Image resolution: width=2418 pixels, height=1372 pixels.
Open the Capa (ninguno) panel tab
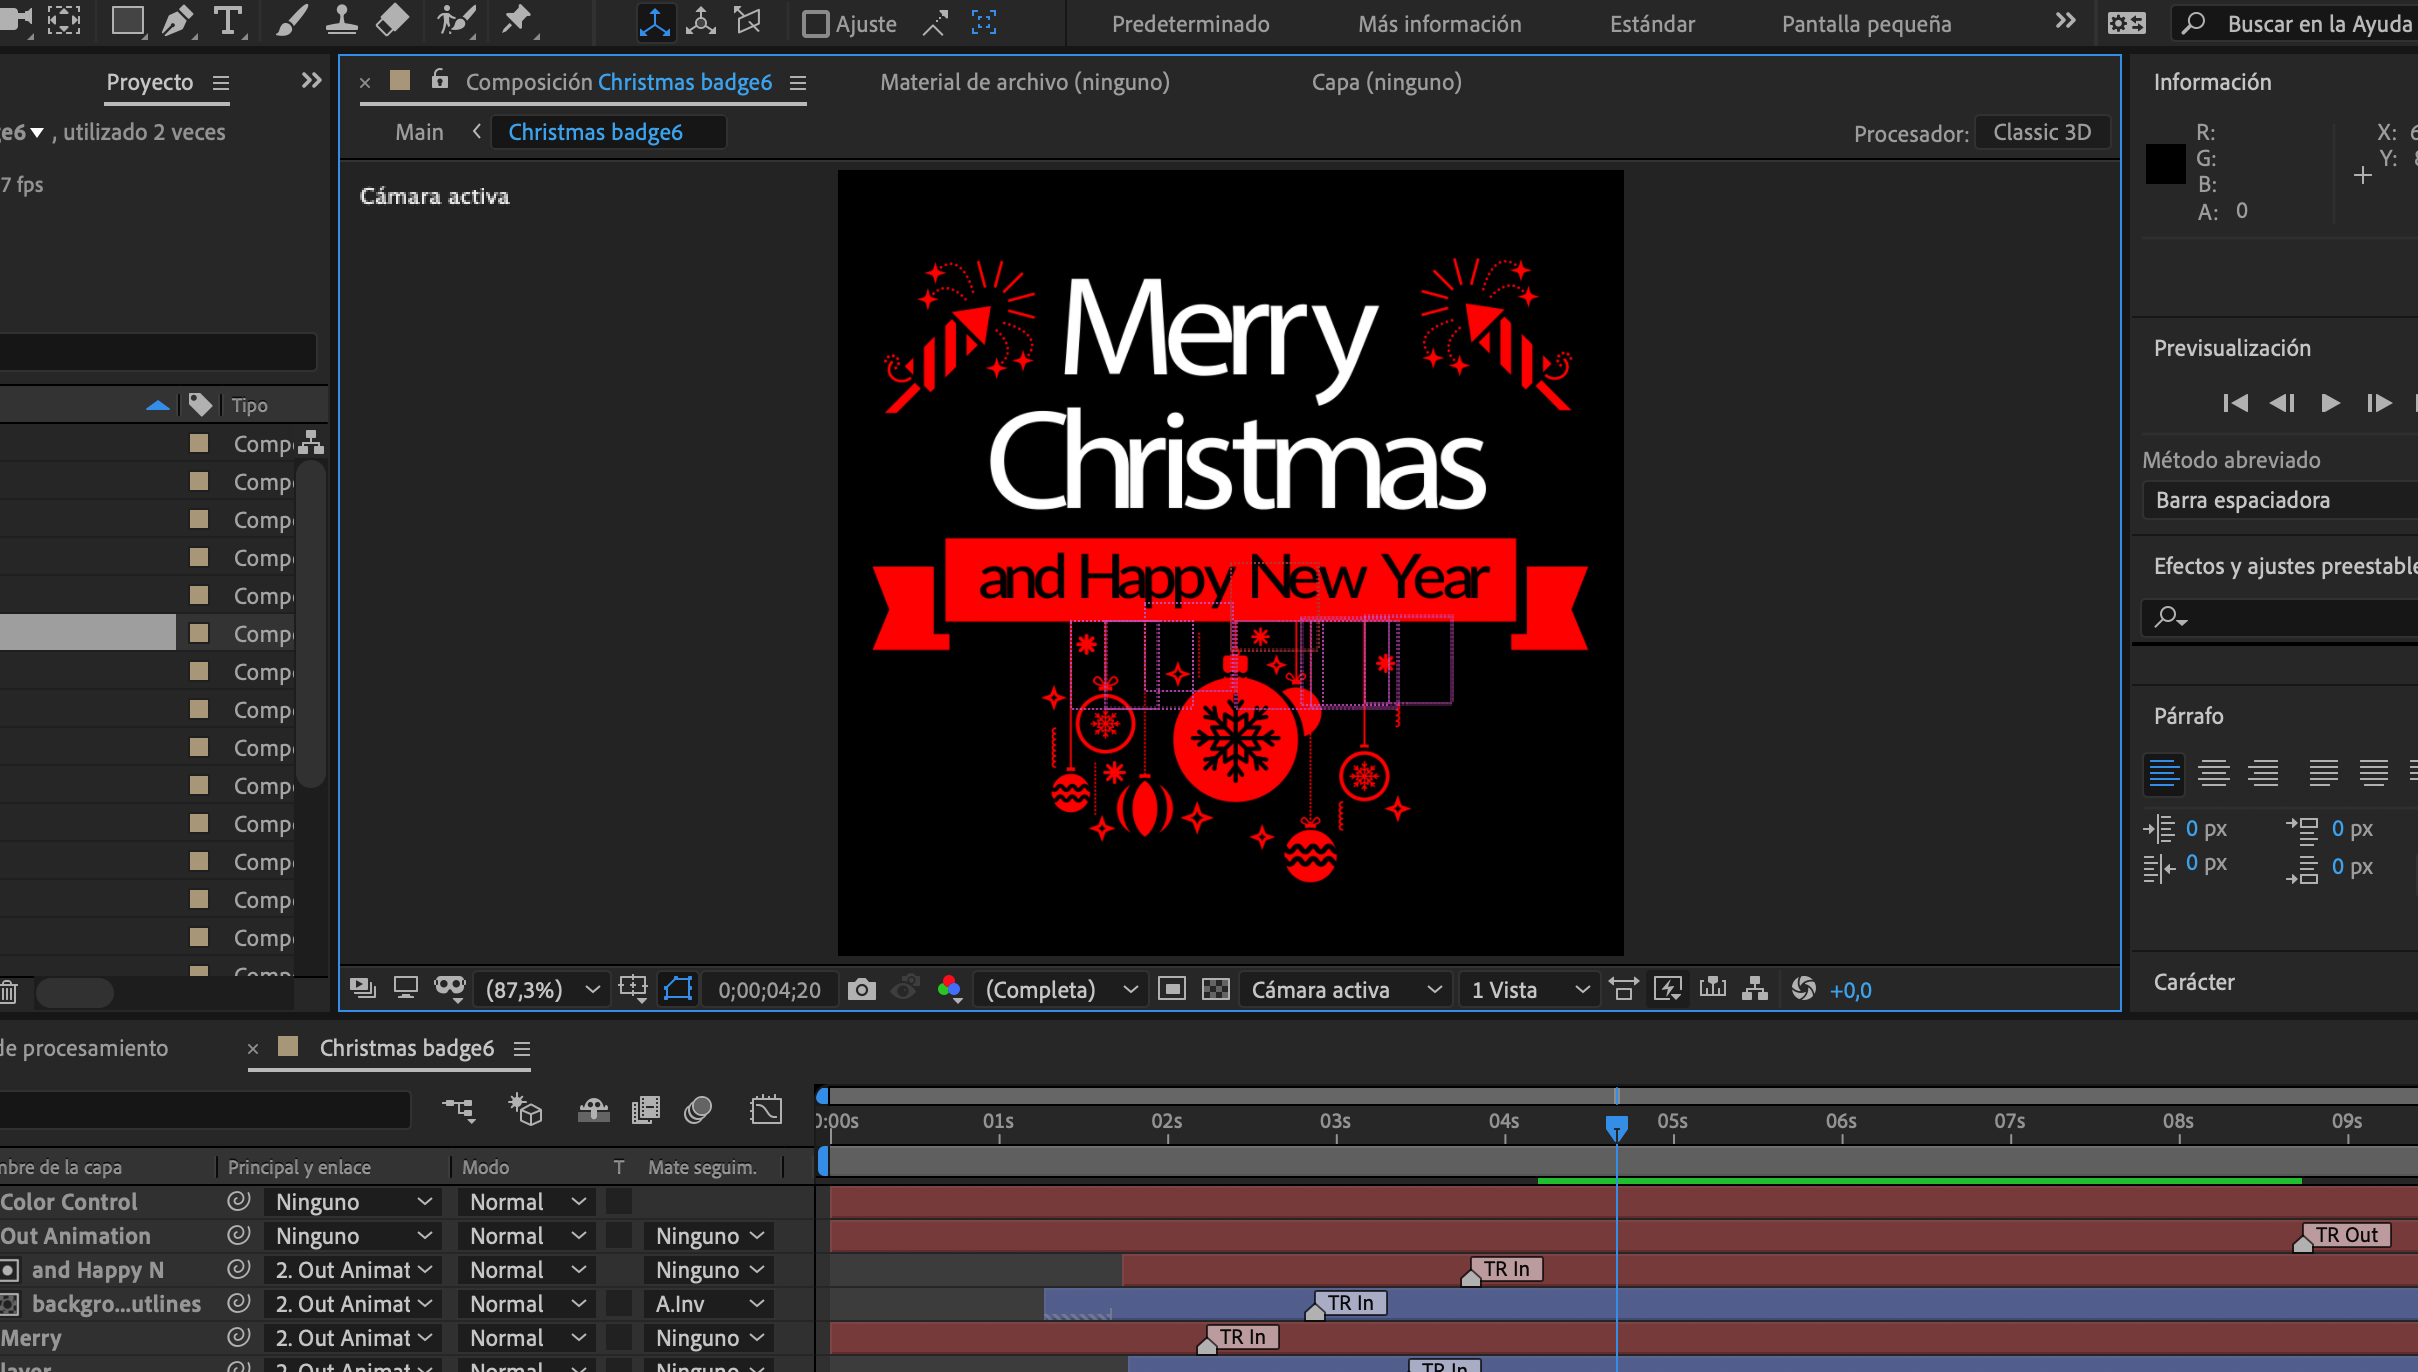pos(1386,82)
